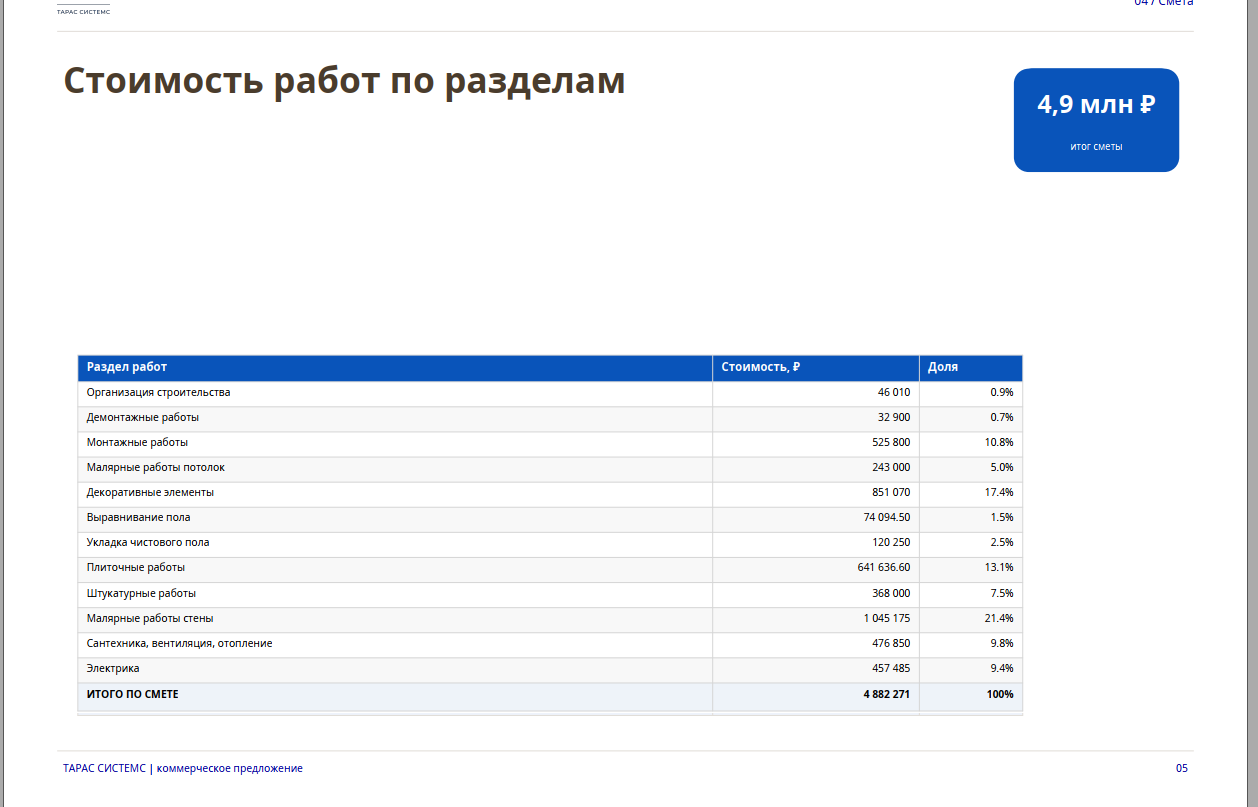Click the 525 800 cost of Монтажные работы
The image size is (1258, 807).
pyautogui.click(x=891, y=443)
